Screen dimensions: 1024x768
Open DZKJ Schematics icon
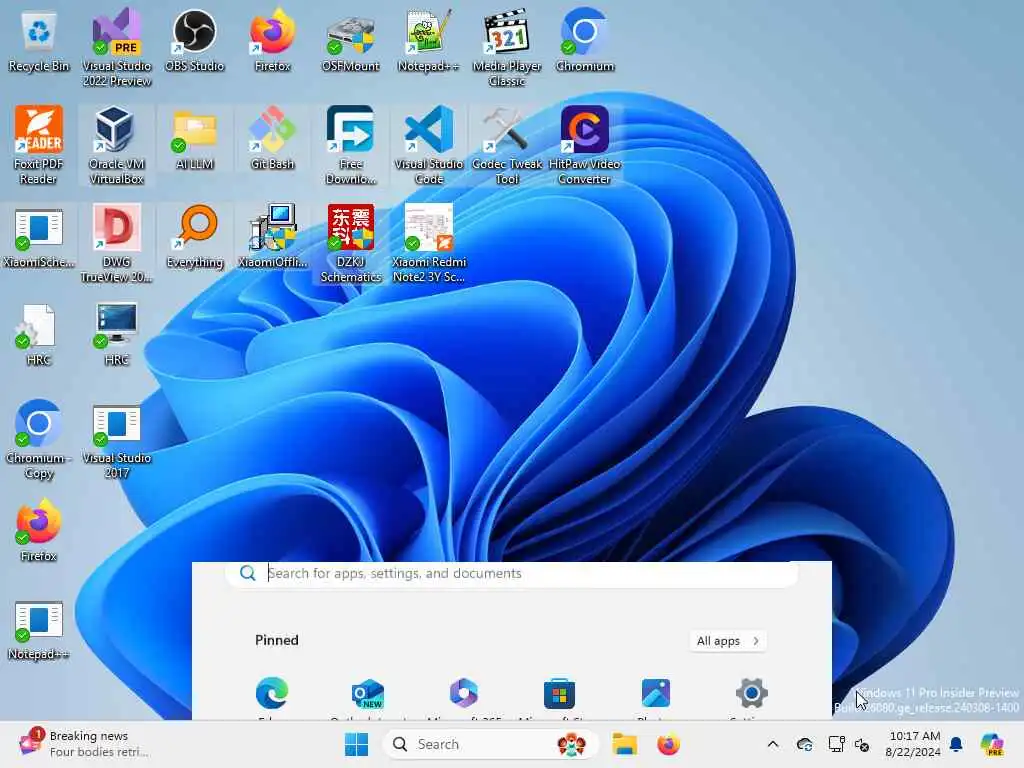coord(351,243)
